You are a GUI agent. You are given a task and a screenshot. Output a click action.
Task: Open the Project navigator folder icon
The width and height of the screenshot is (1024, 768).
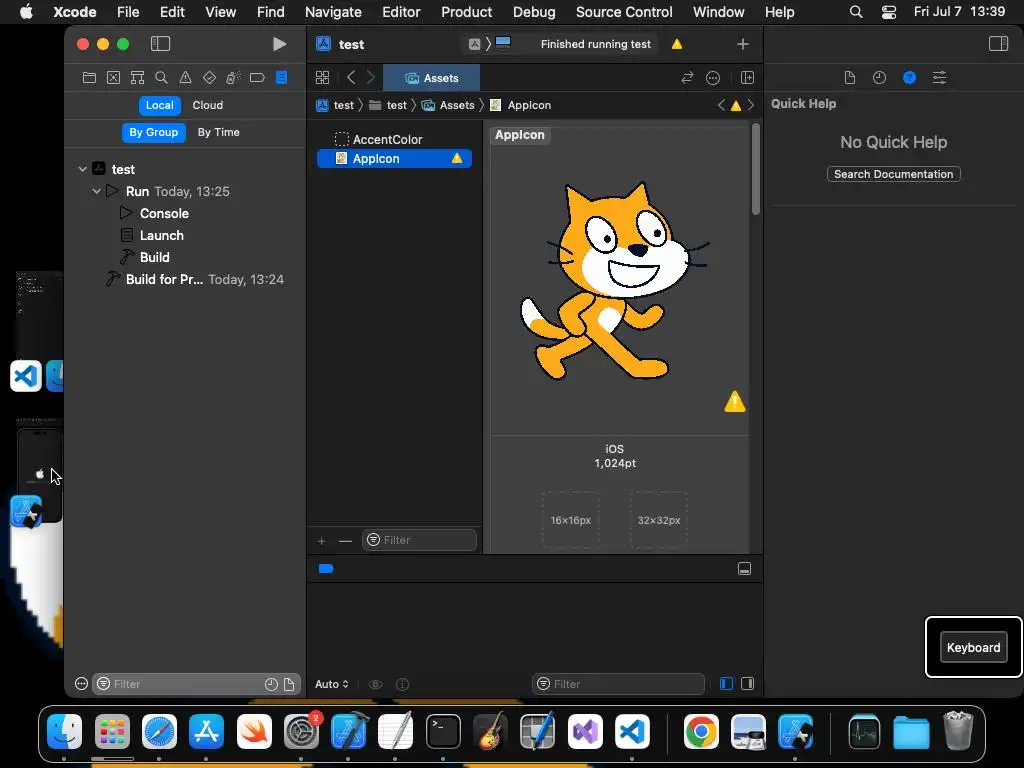89,78
